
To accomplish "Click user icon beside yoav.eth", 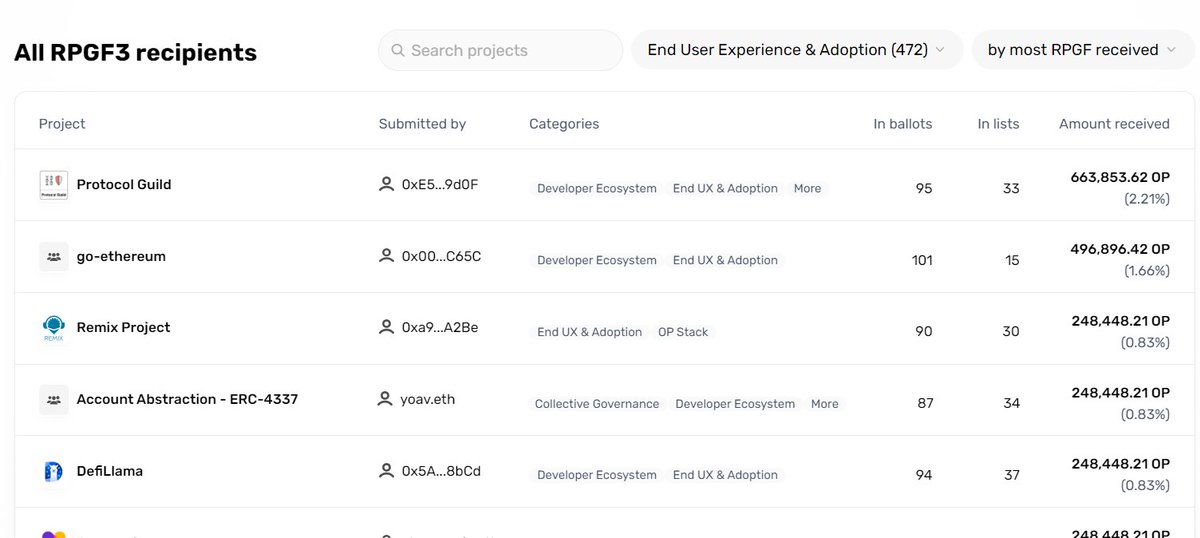I will pyautogui.click(x=386, y=399).
